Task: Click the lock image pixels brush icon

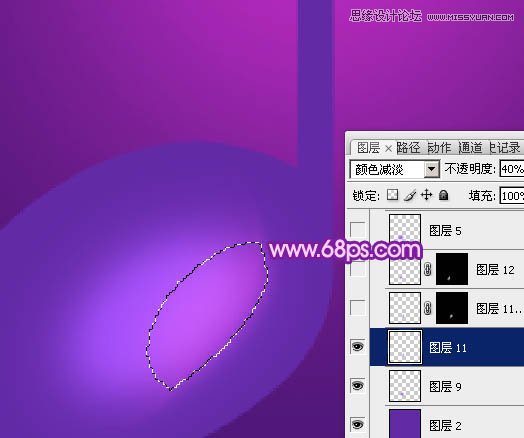Action: [410, 195]
